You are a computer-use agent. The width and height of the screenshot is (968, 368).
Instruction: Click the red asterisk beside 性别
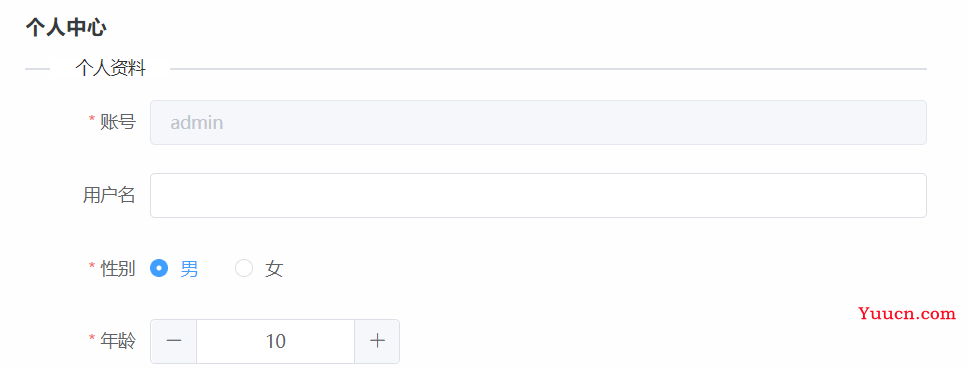(93, 266)
